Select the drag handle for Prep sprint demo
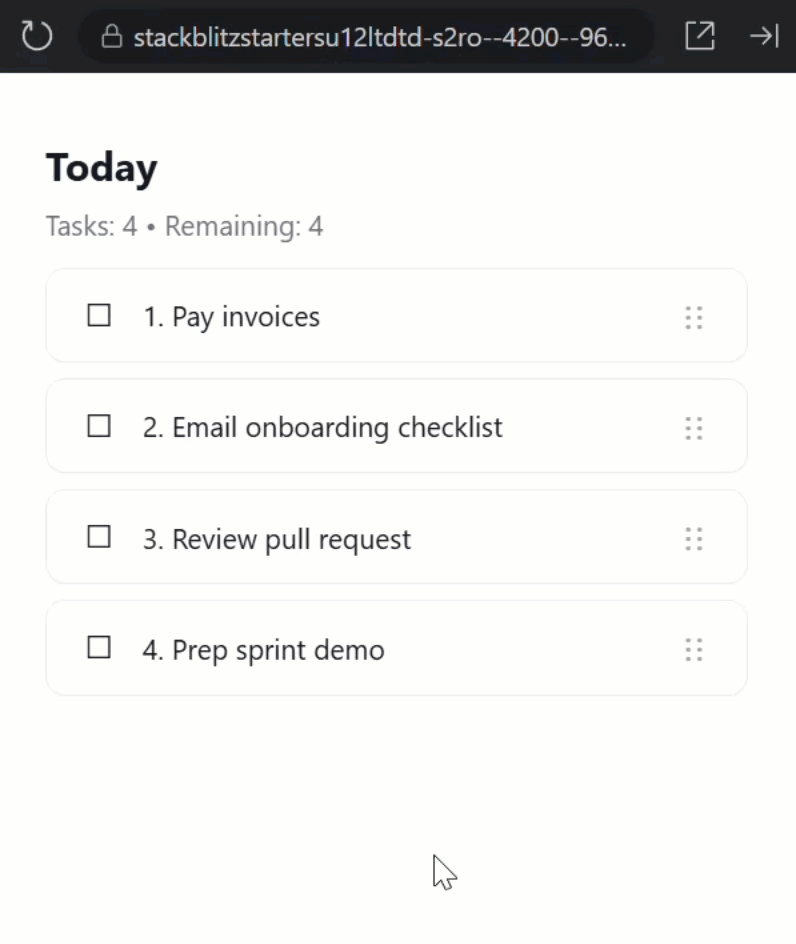 tap(694, 651)
